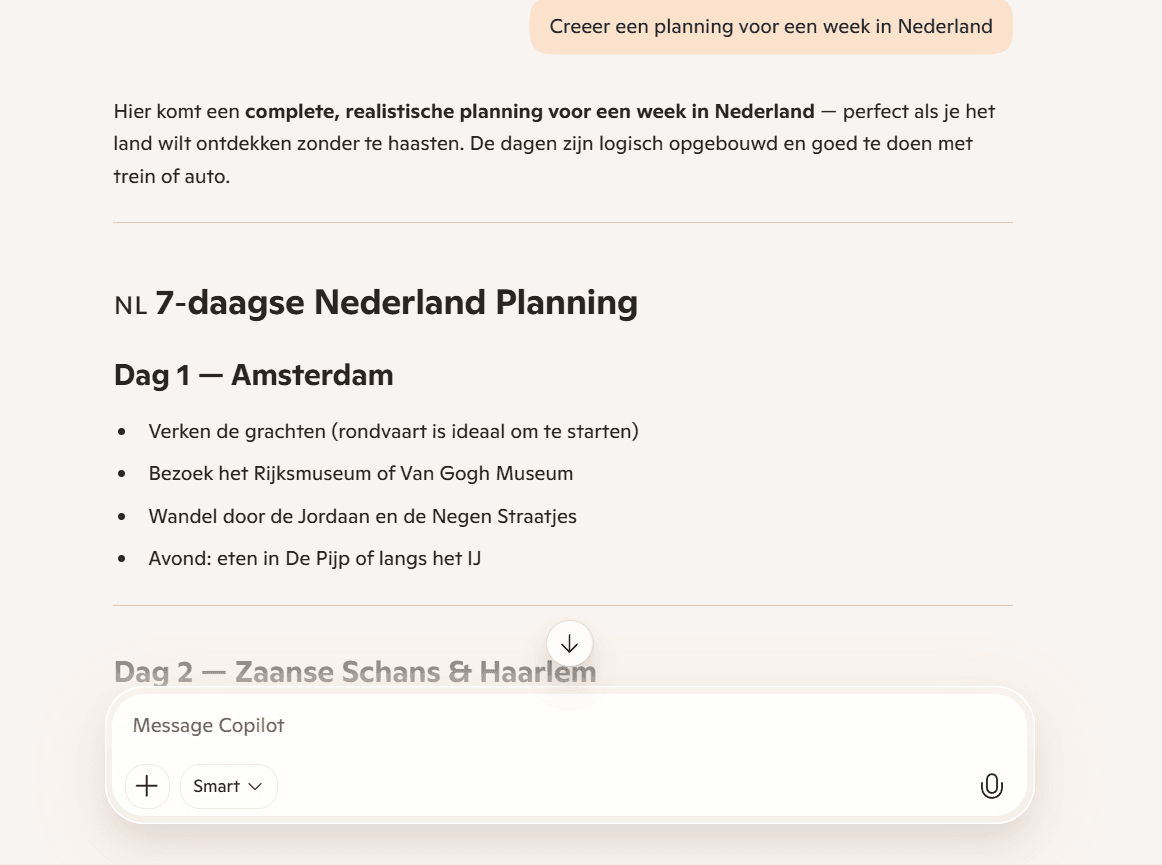Click the heading 7-daagse Nederland Planning
The image size is (1162, 865).
[397, 302]
